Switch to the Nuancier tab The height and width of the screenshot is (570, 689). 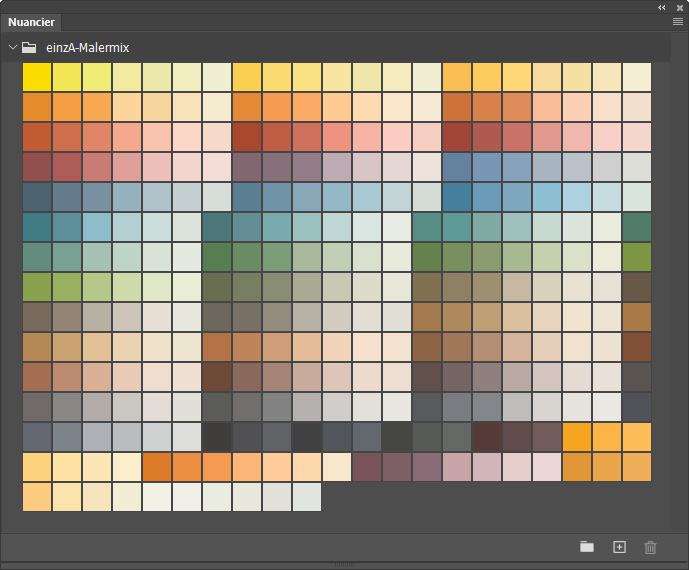[31, 22]
